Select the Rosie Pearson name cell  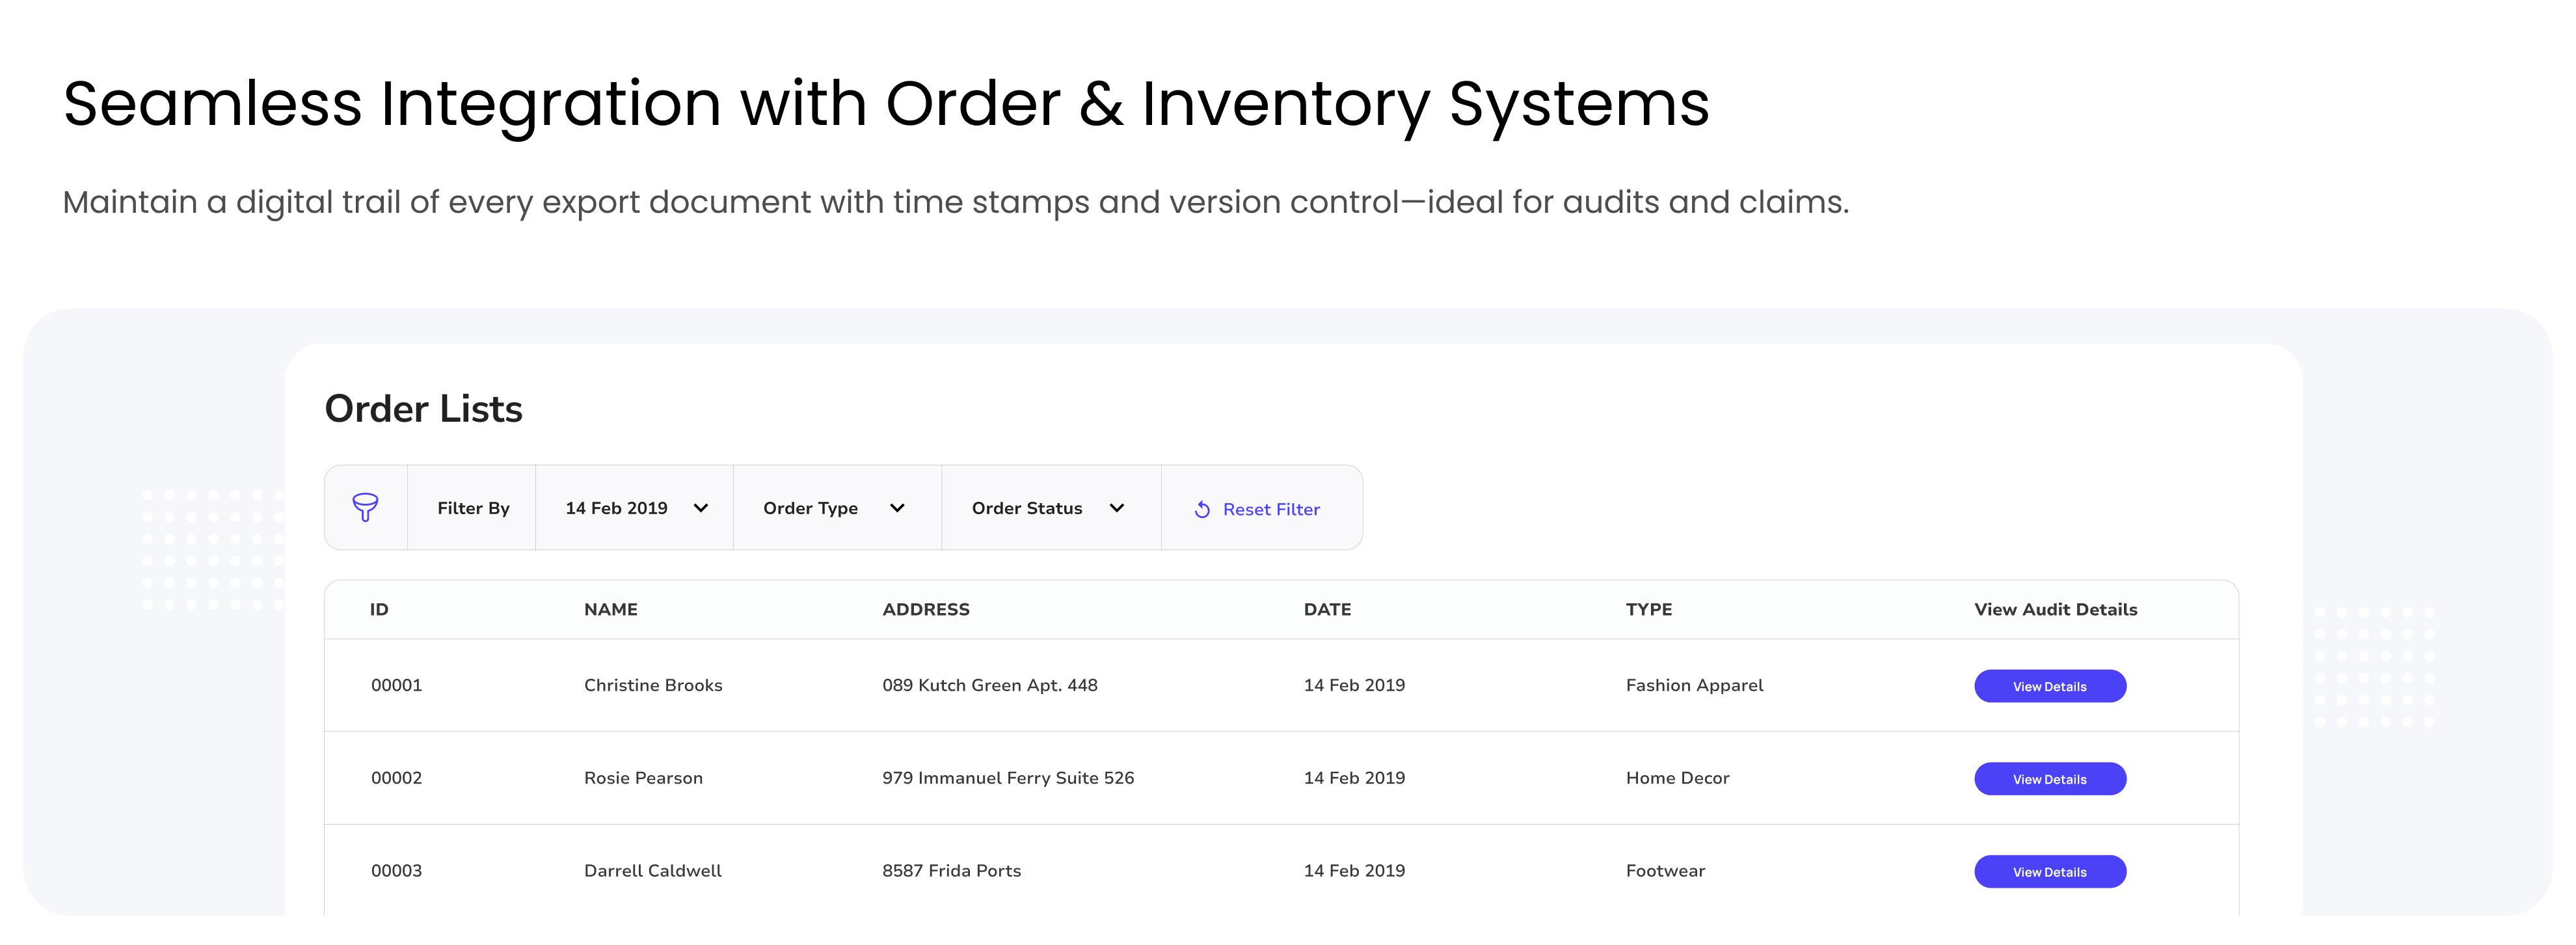tap(643, 778)
